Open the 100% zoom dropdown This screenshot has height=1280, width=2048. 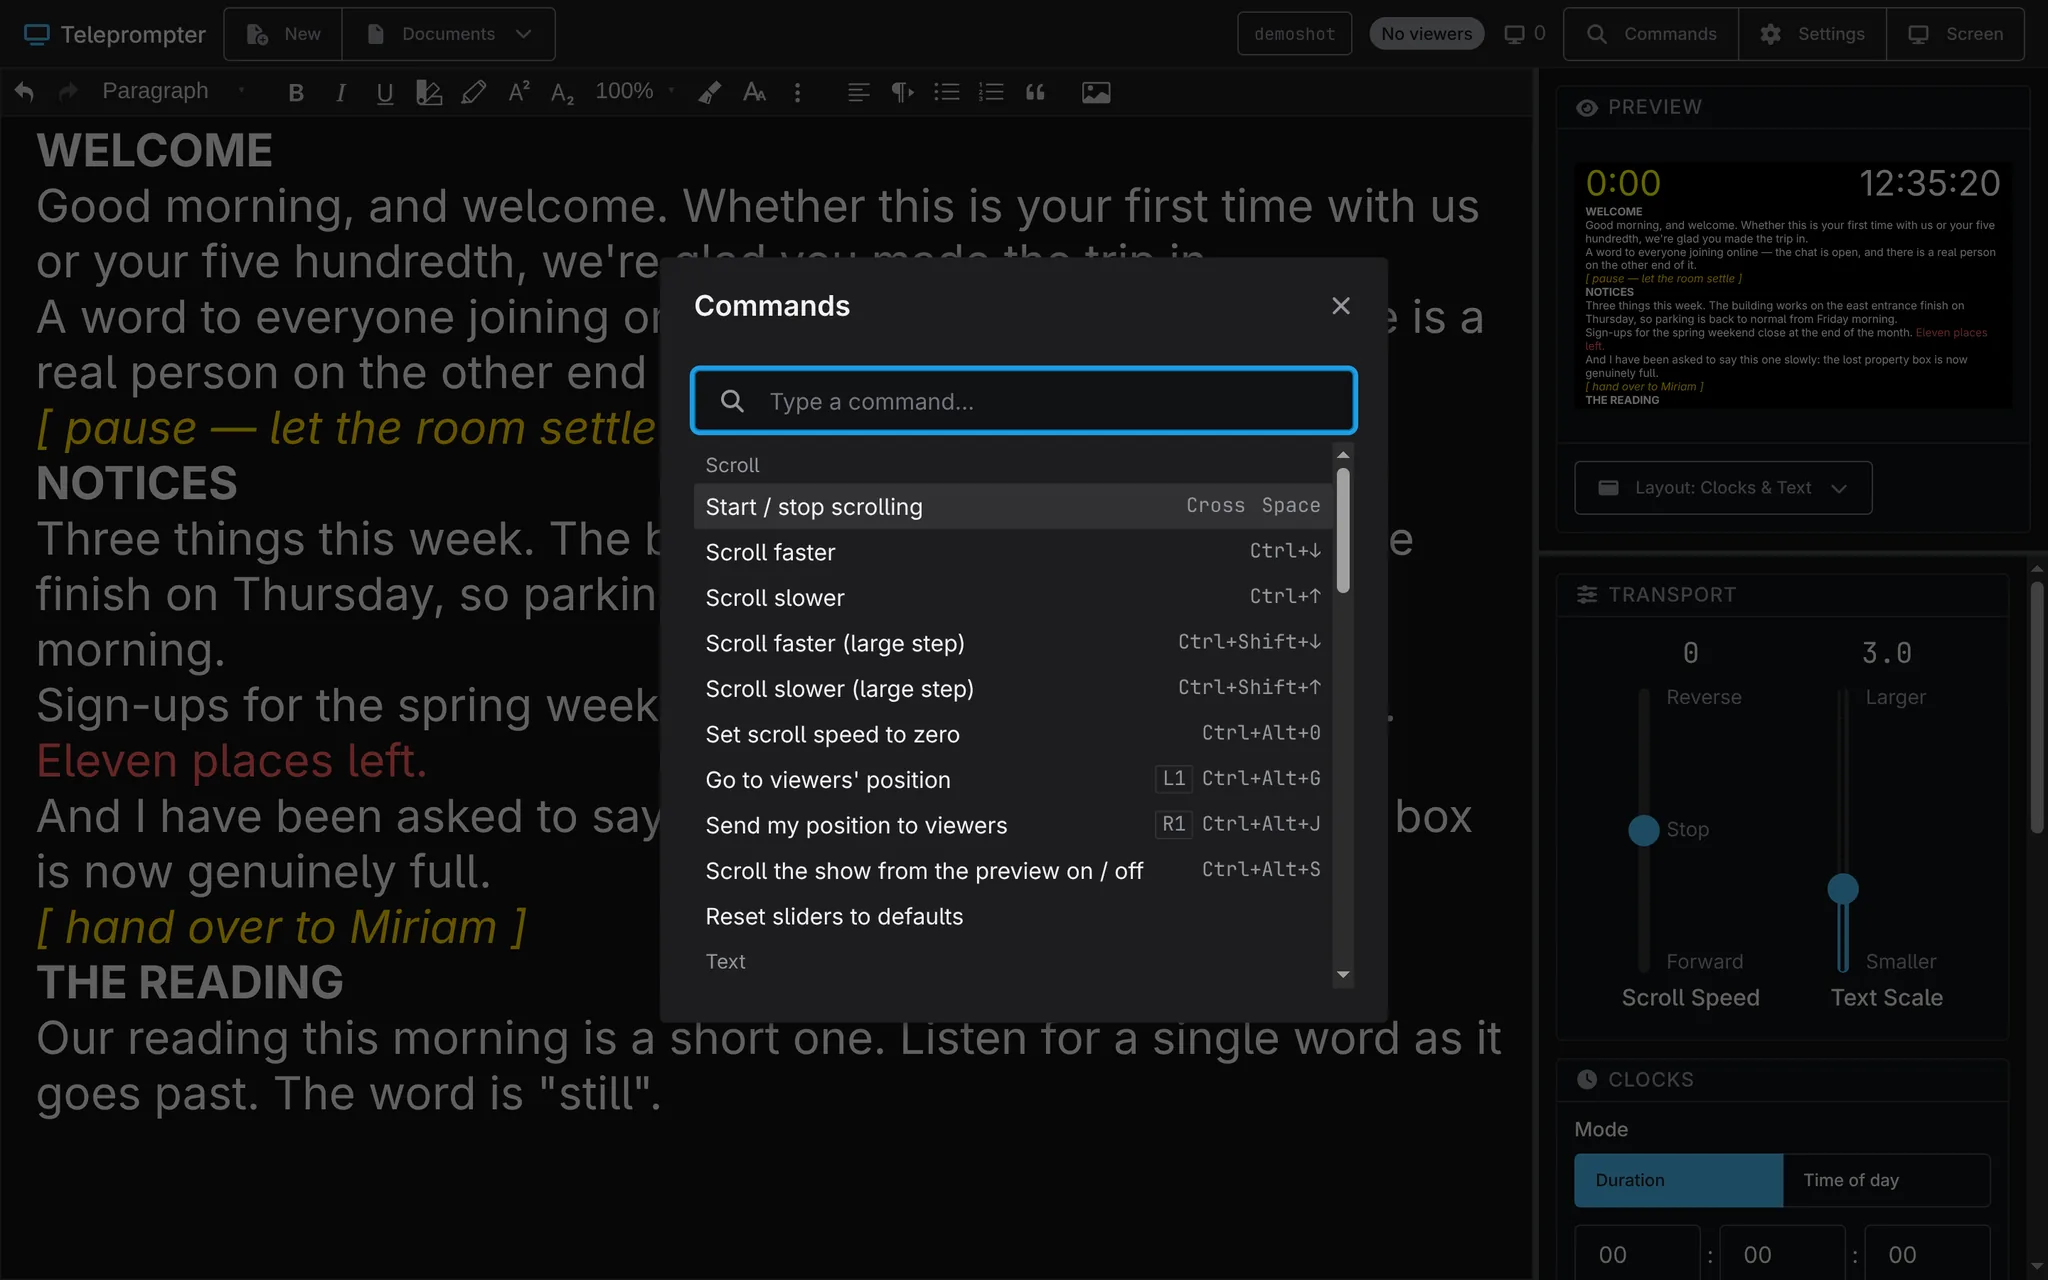point(635,91)
